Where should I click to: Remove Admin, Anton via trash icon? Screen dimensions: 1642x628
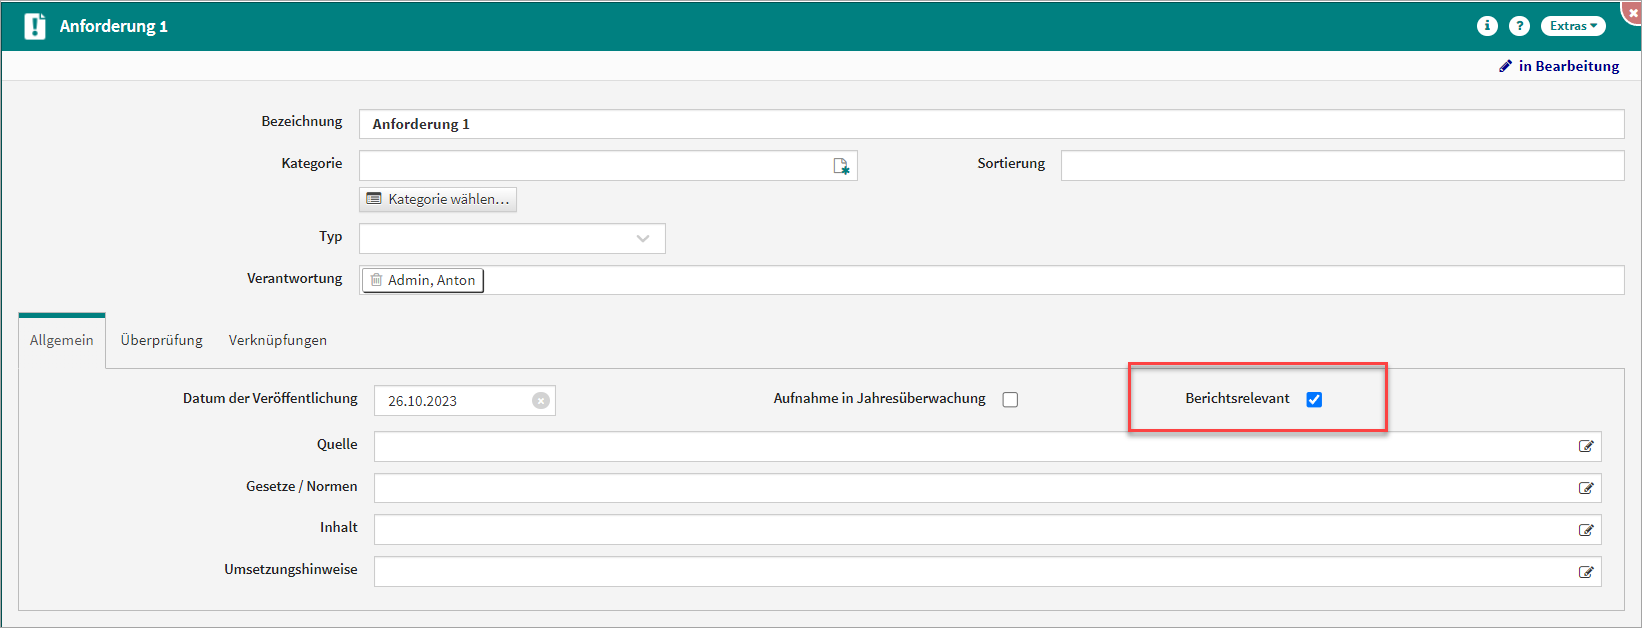coord(377,280)
